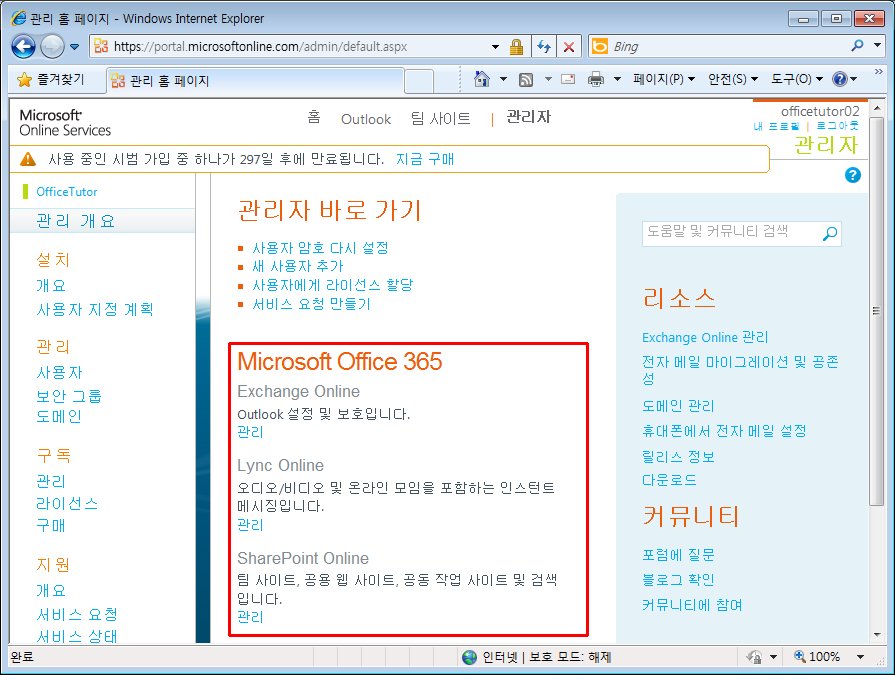Click the blue portal help icon
895x675 pixels.
coord(852,175)
